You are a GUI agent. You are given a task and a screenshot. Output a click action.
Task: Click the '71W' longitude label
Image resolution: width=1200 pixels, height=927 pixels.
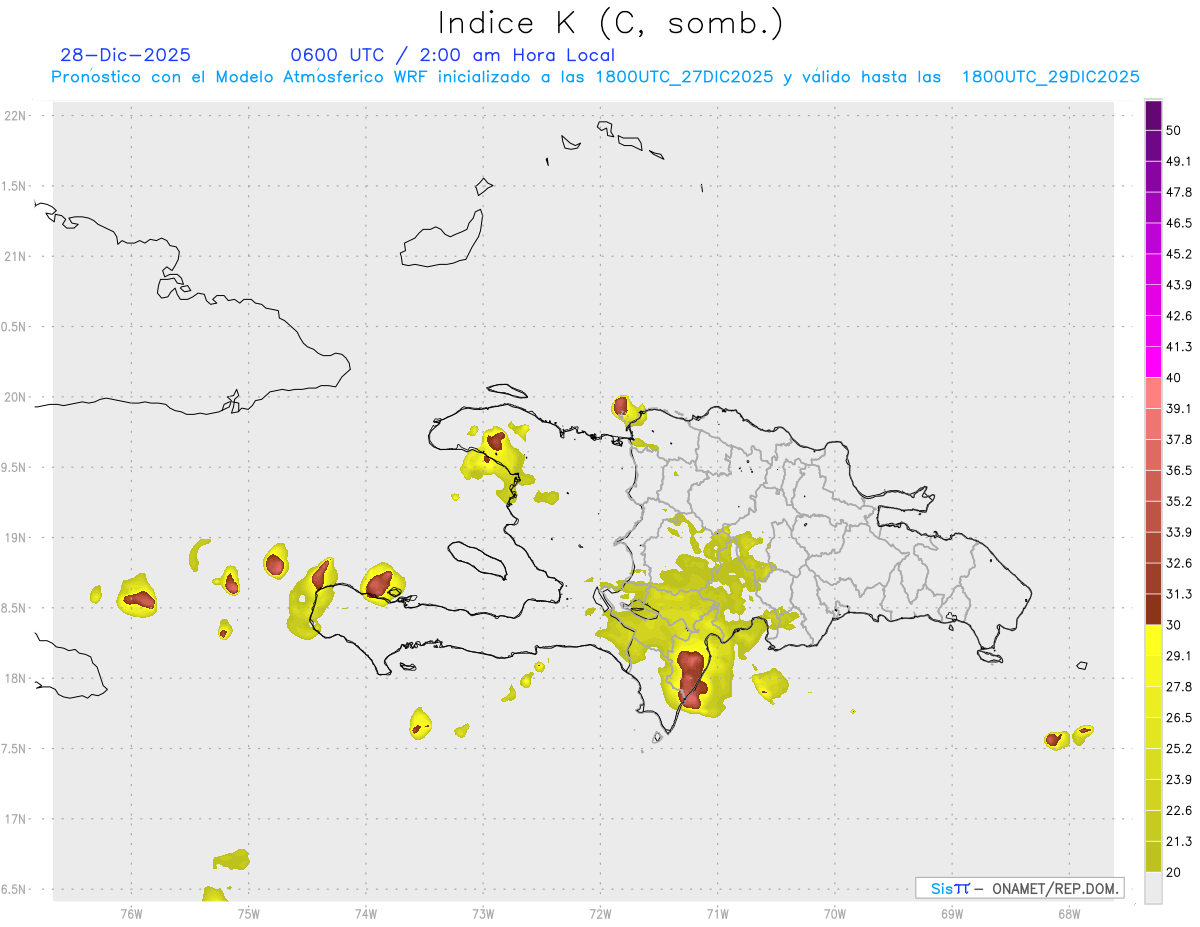[717, 913]
